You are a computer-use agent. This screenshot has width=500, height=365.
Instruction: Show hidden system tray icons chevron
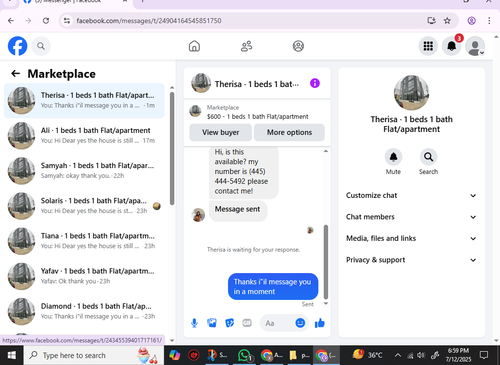pos(398,355)
